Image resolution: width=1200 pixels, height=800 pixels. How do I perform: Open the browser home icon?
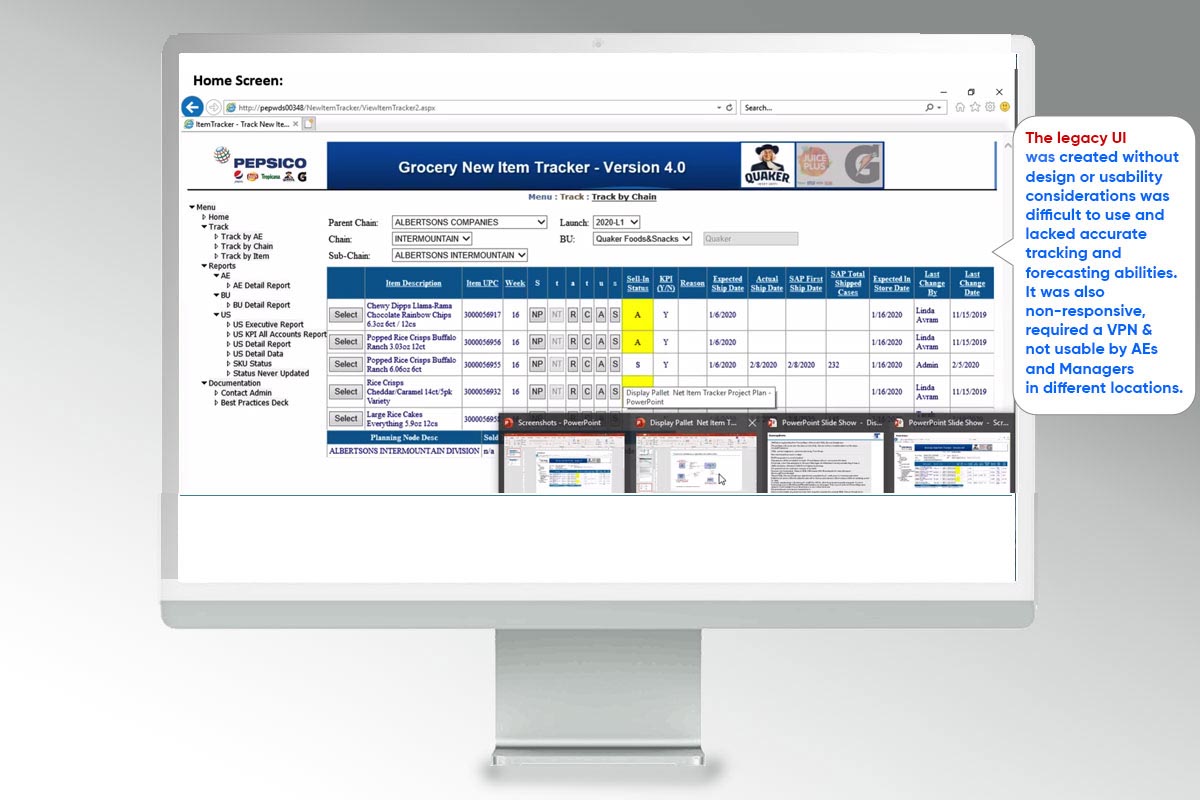(961, 107)
